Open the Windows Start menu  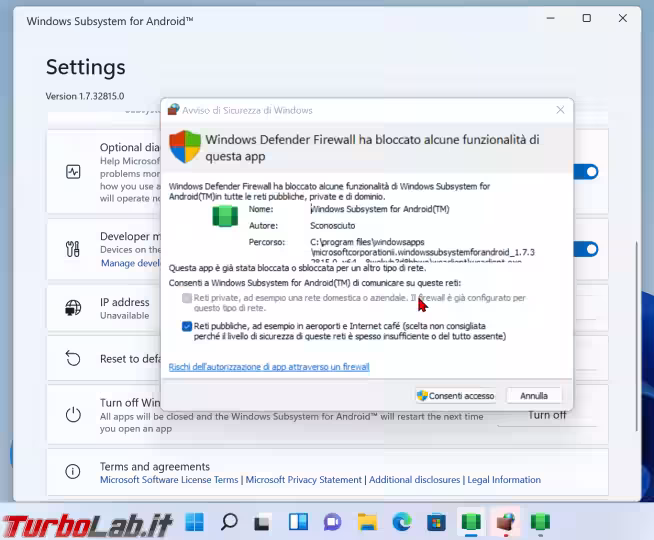pos(194,522)
